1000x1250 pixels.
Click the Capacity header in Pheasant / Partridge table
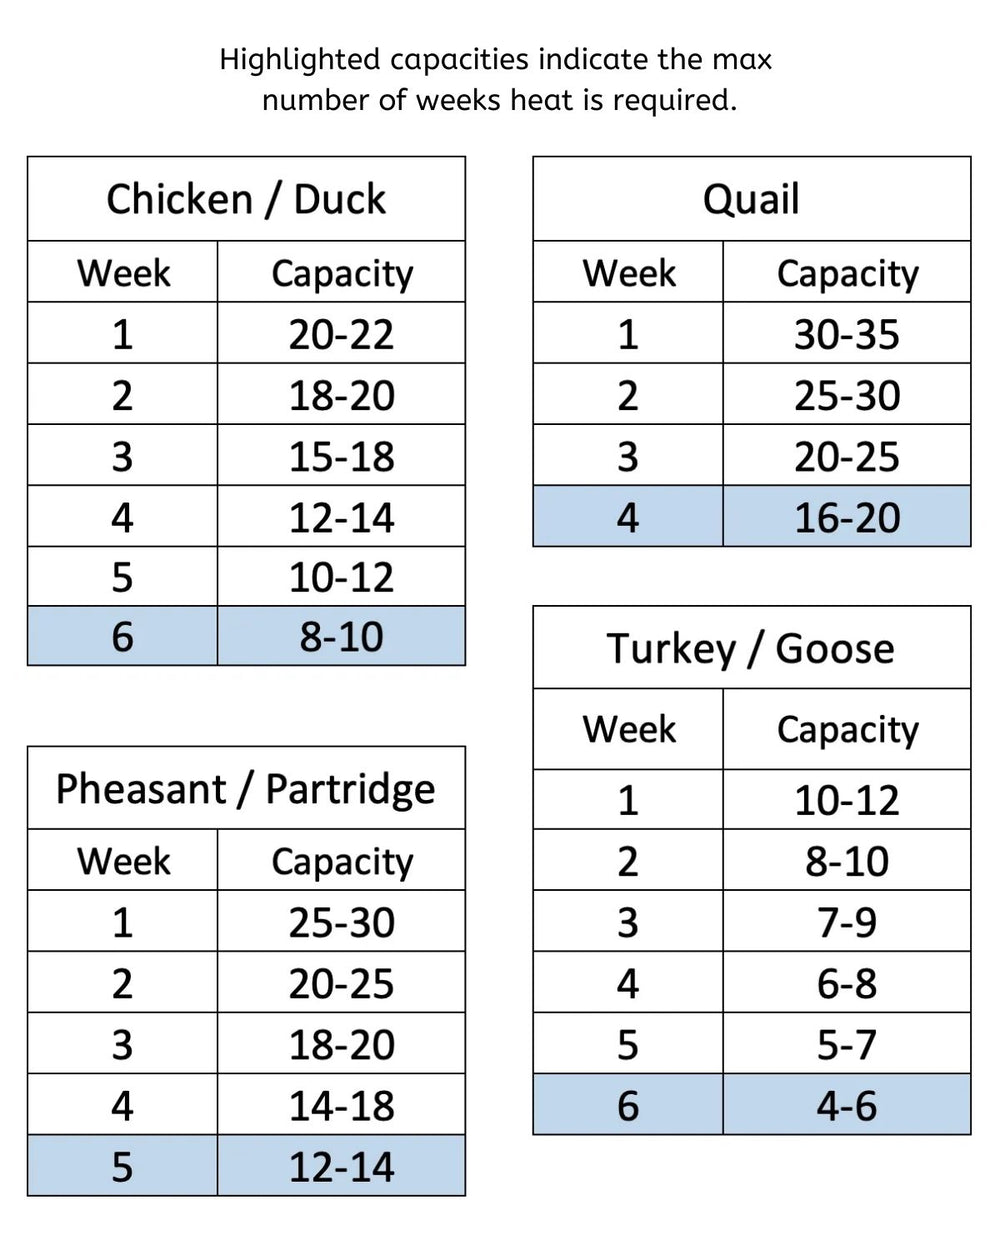click(x=341, y=861)
